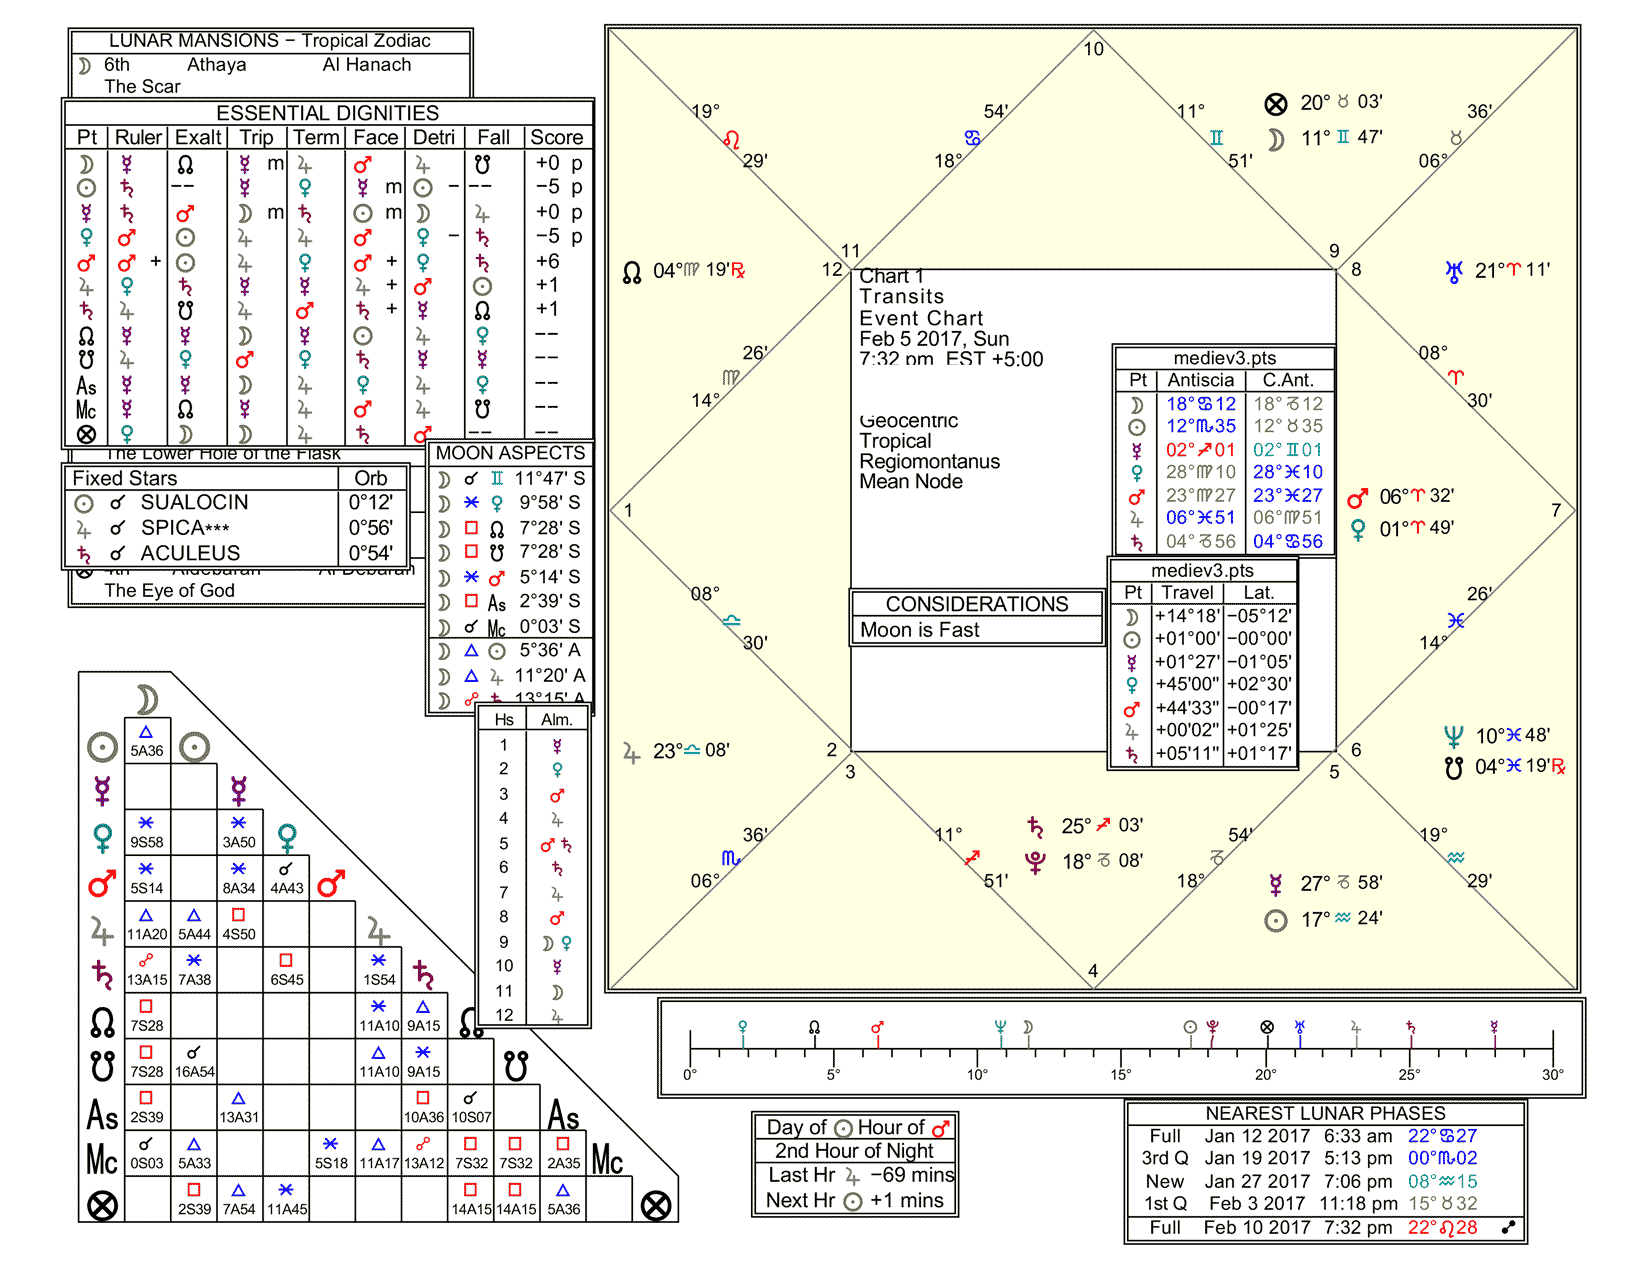Select the Sun glyph at 17° Aquarius
This screenshot has height=1275, width=1650.
click(1275, 920)
